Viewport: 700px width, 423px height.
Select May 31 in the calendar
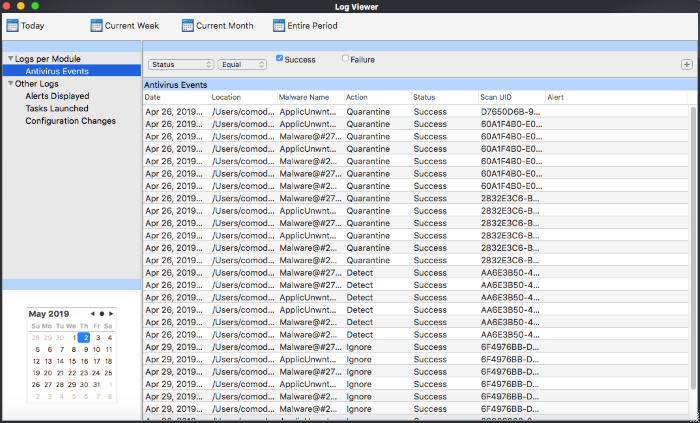pyautogui.click(x=96, y=385)
